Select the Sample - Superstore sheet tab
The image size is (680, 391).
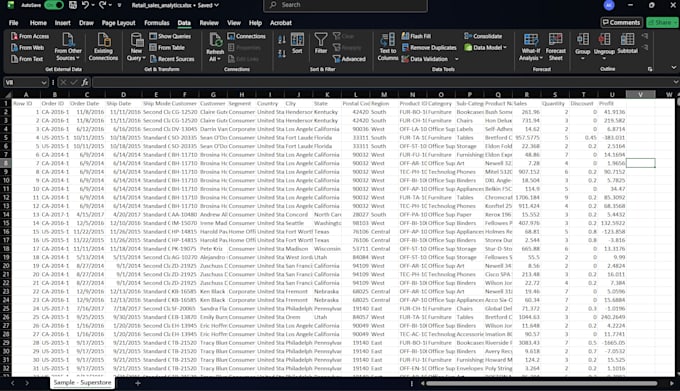click(82, 382)
